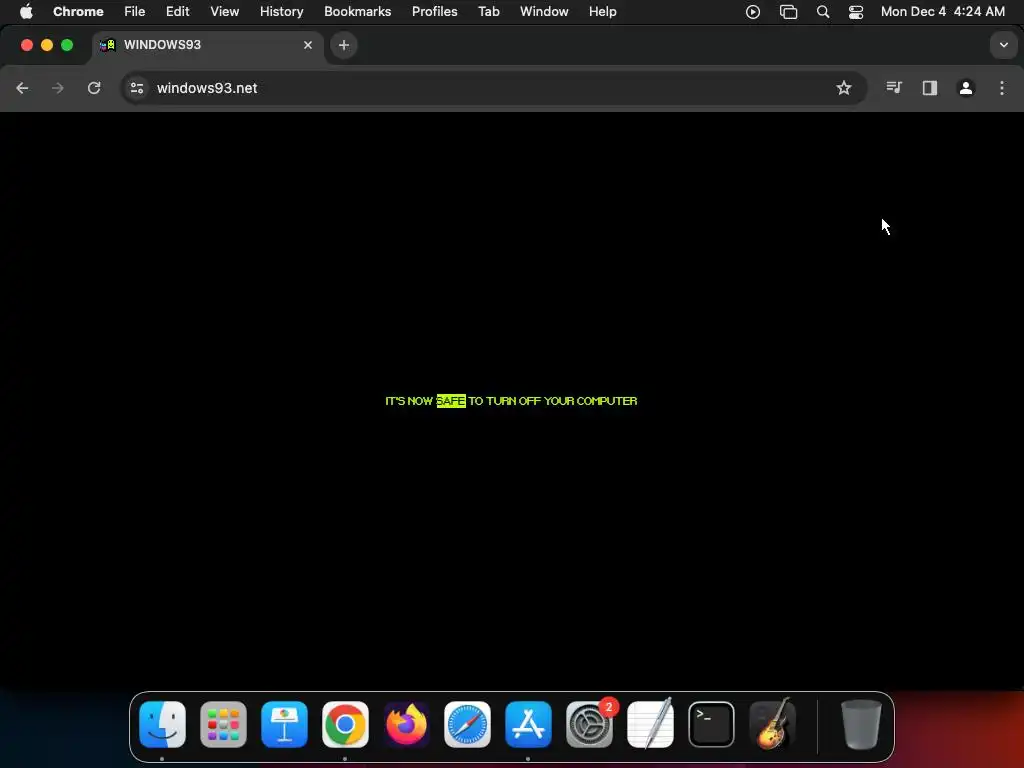The height and width of the screenshot is (768, 1024).
Task: Open Launchpad from the Dock
Action: [x=223, y=724]
